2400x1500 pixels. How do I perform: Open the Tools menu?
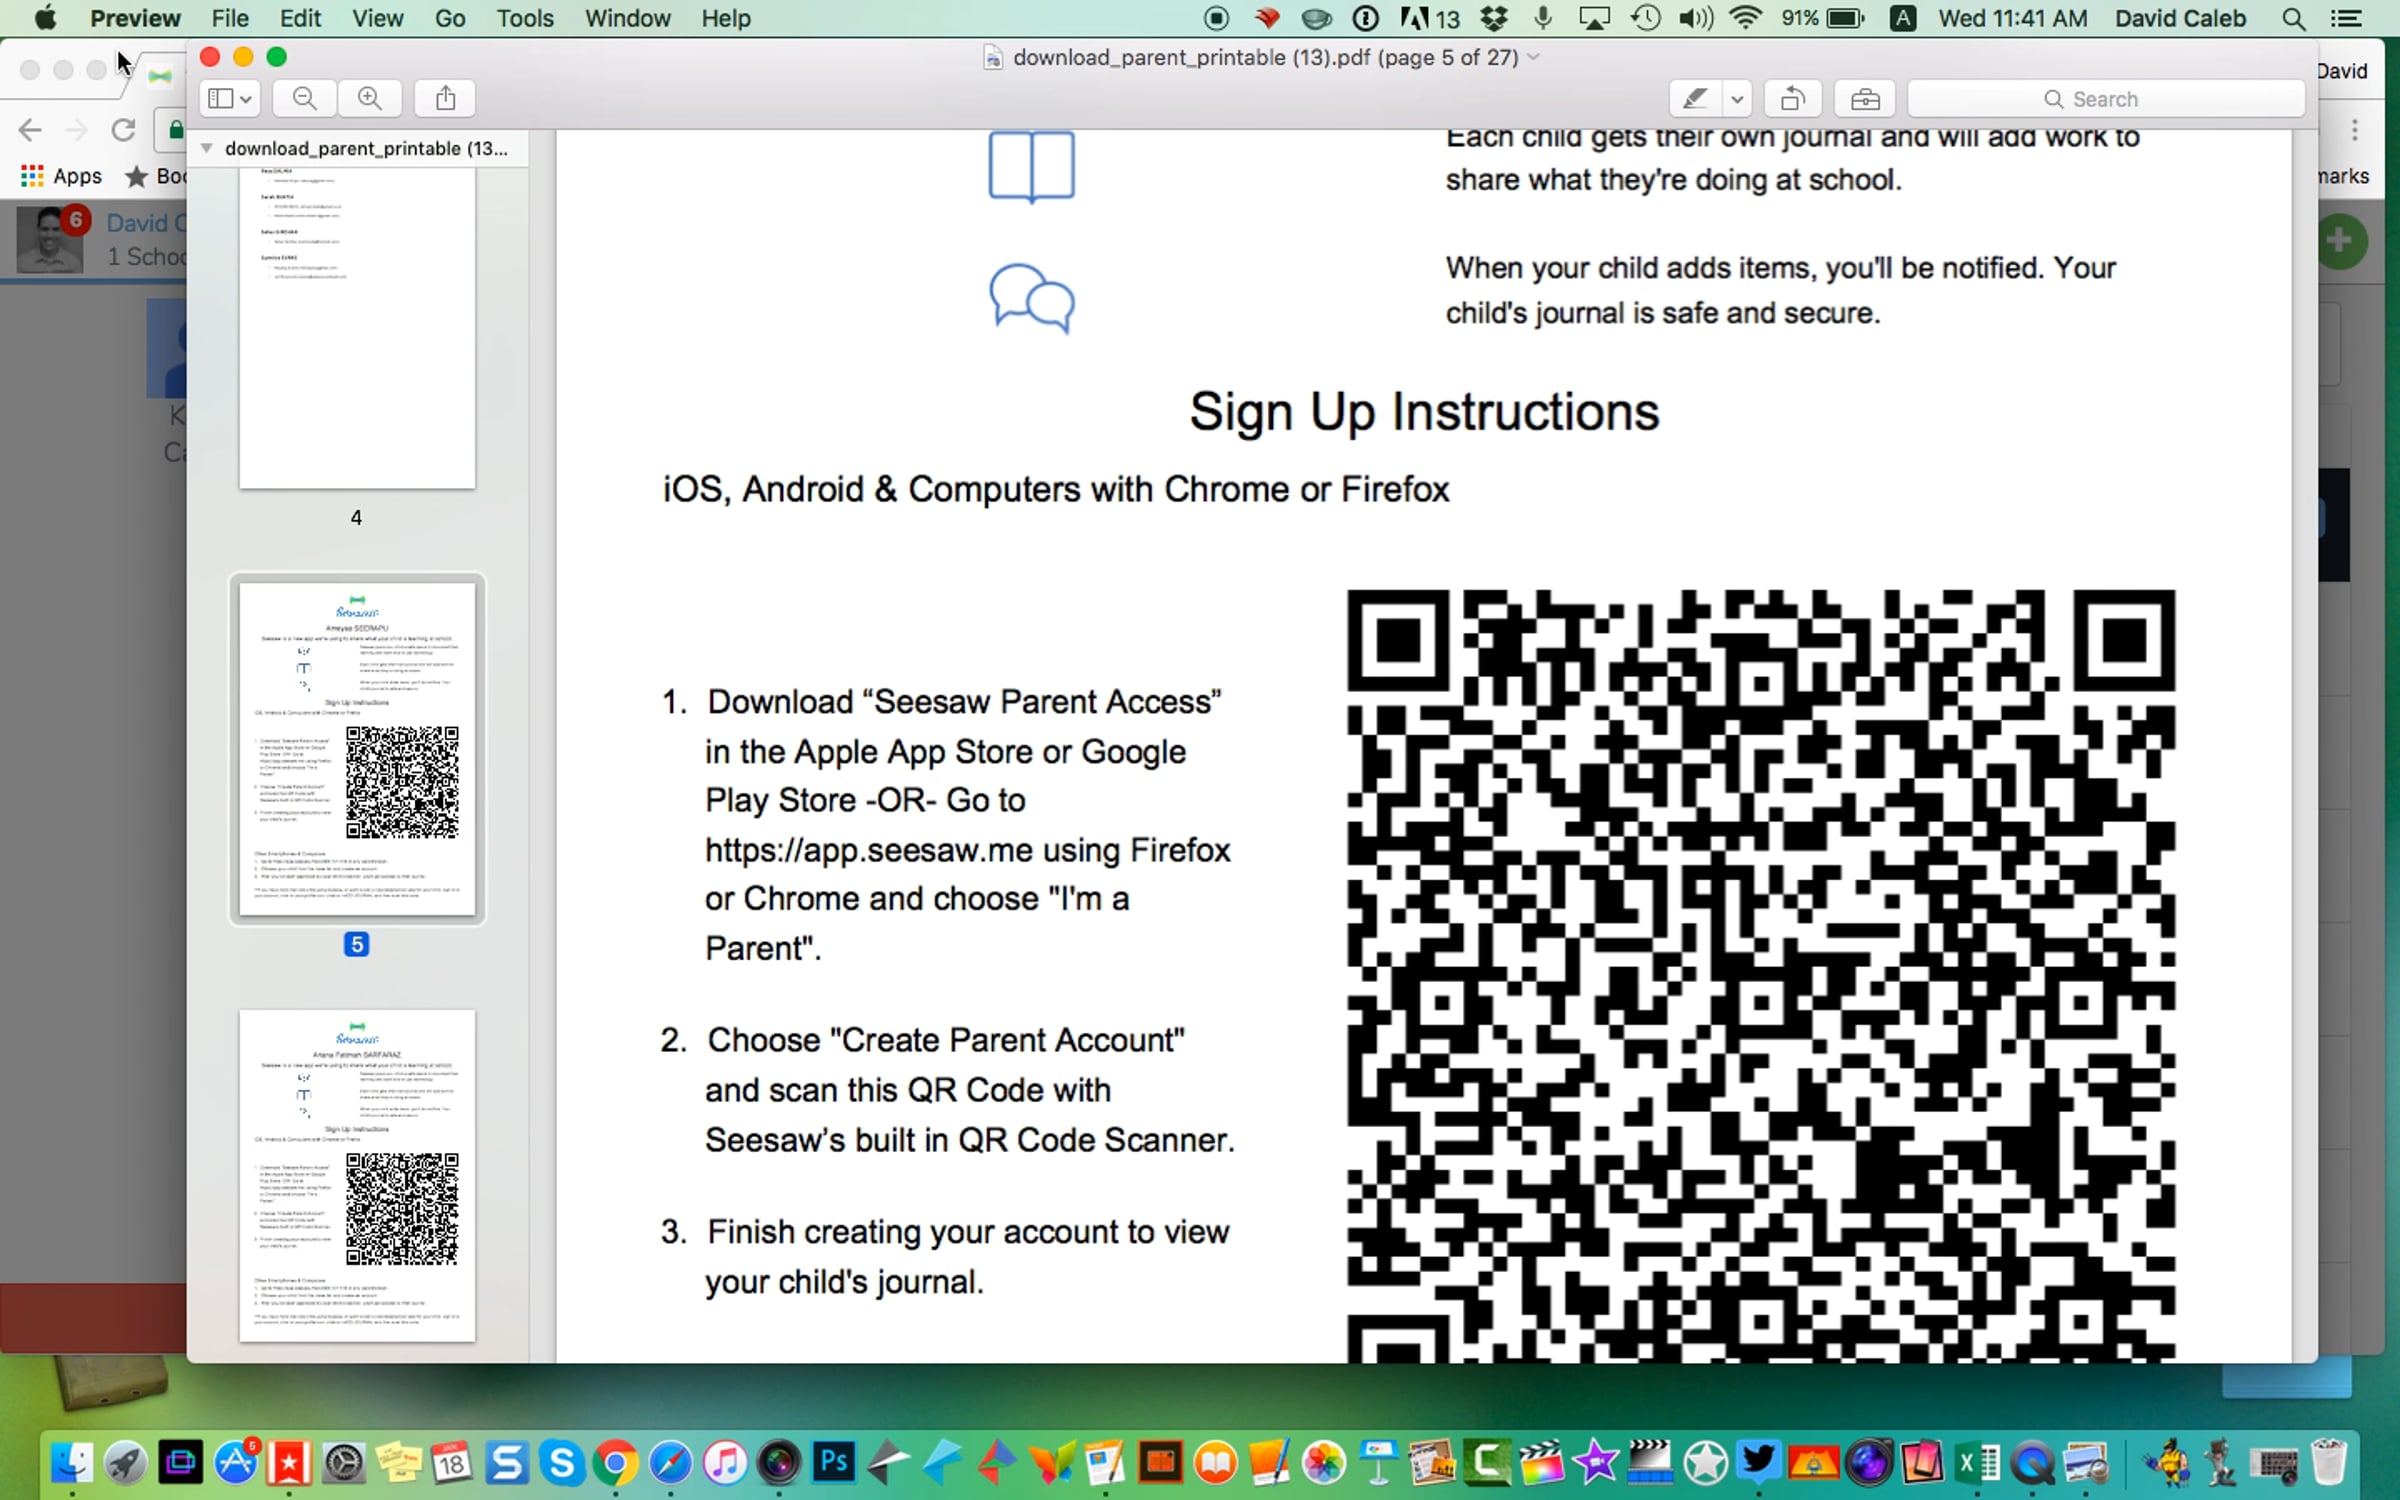pos(524,18)
